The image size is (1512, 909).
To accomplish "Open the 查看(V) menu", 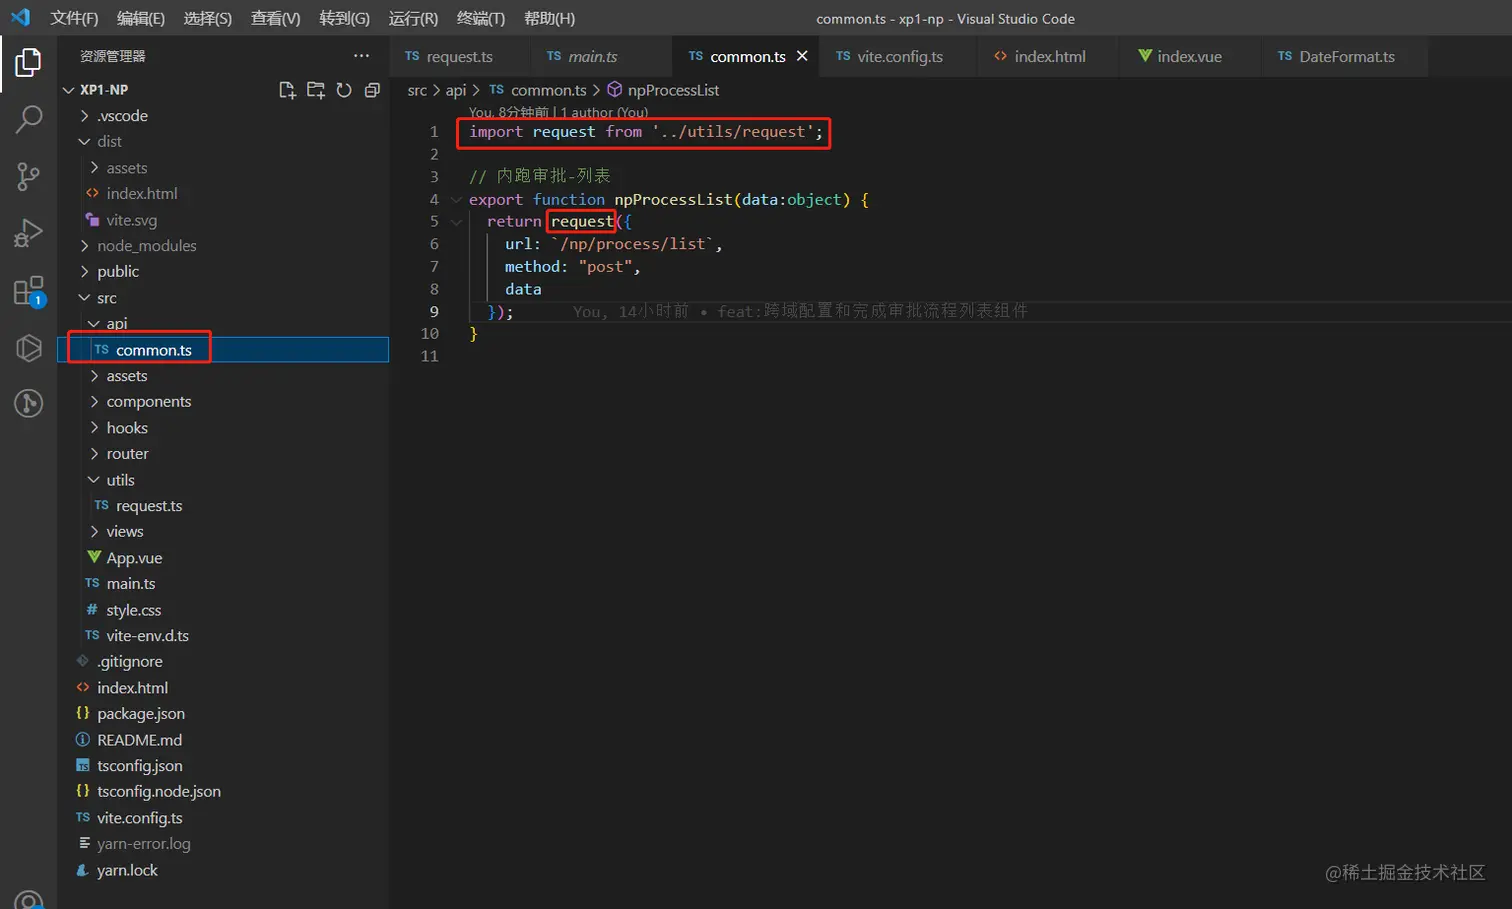I will click(275, 18).
